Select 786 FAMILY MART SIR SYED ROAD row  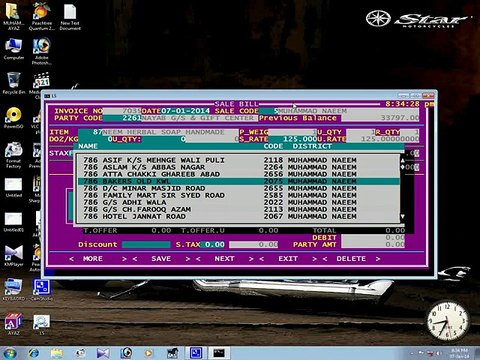[239, 195]
